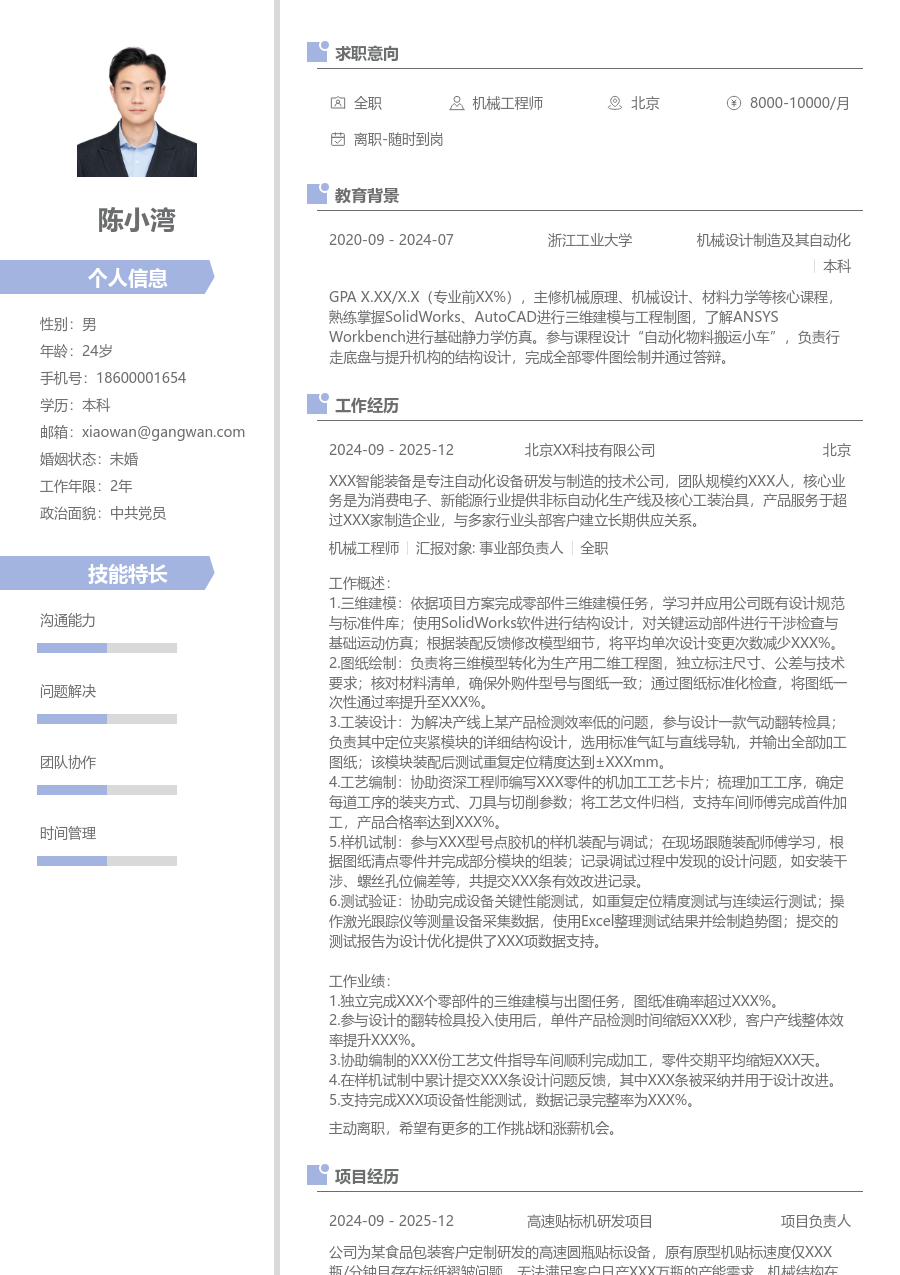Screen dimensions: 900x1275
Task: Click the job type icon beside 全职
Action: point(337,103)
